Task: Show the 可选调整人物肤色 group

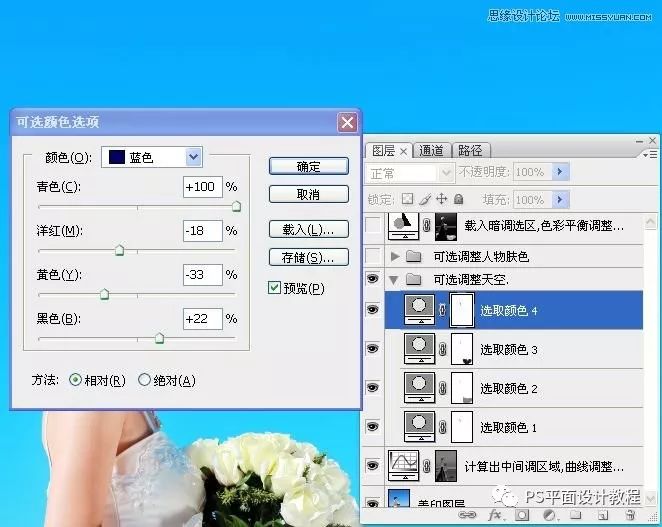Action: (373, 256)
